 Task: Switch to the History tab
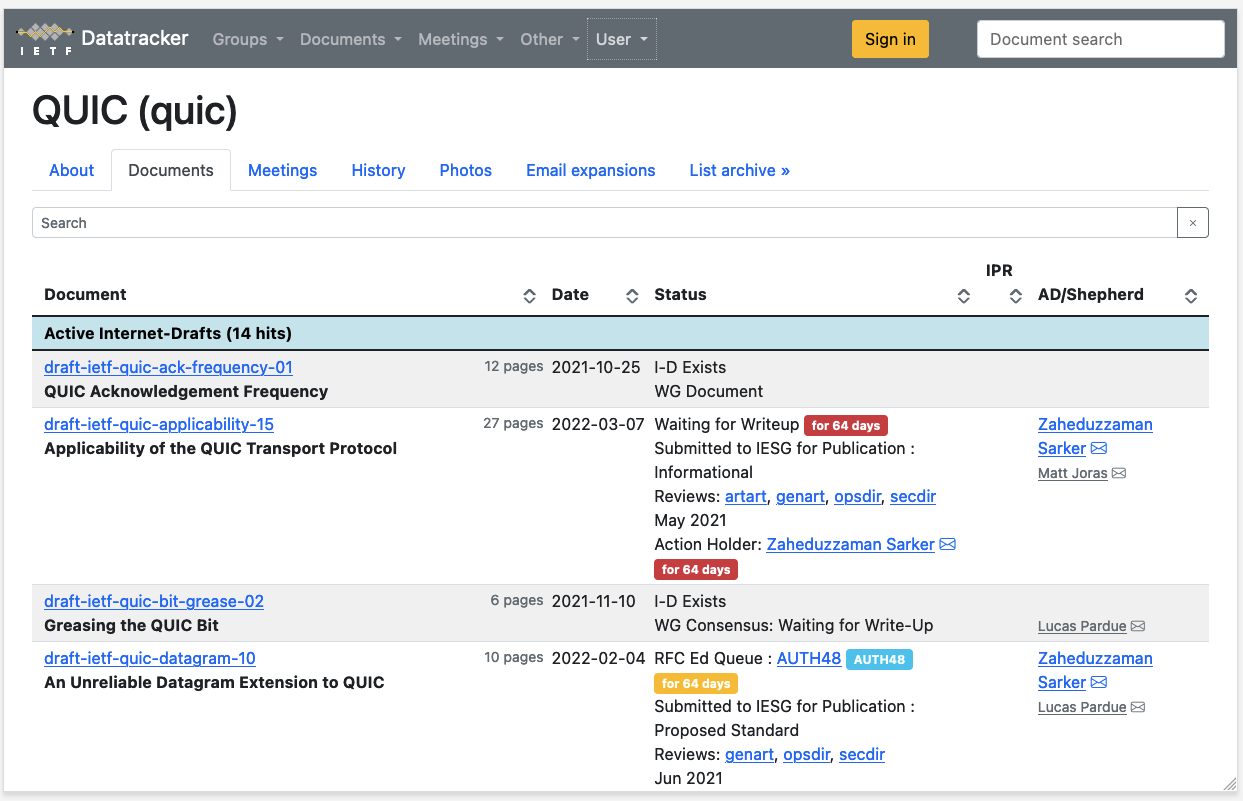click(x=378, y=170)
